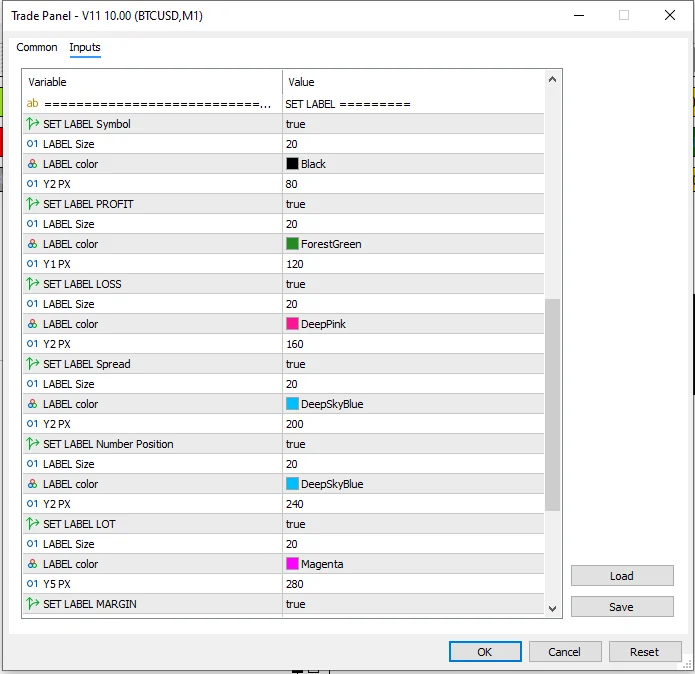This screenshot has height=674, width=695.
Task: Click the color icon in the Magenta LABEL color row
Action: coord(32,564)
